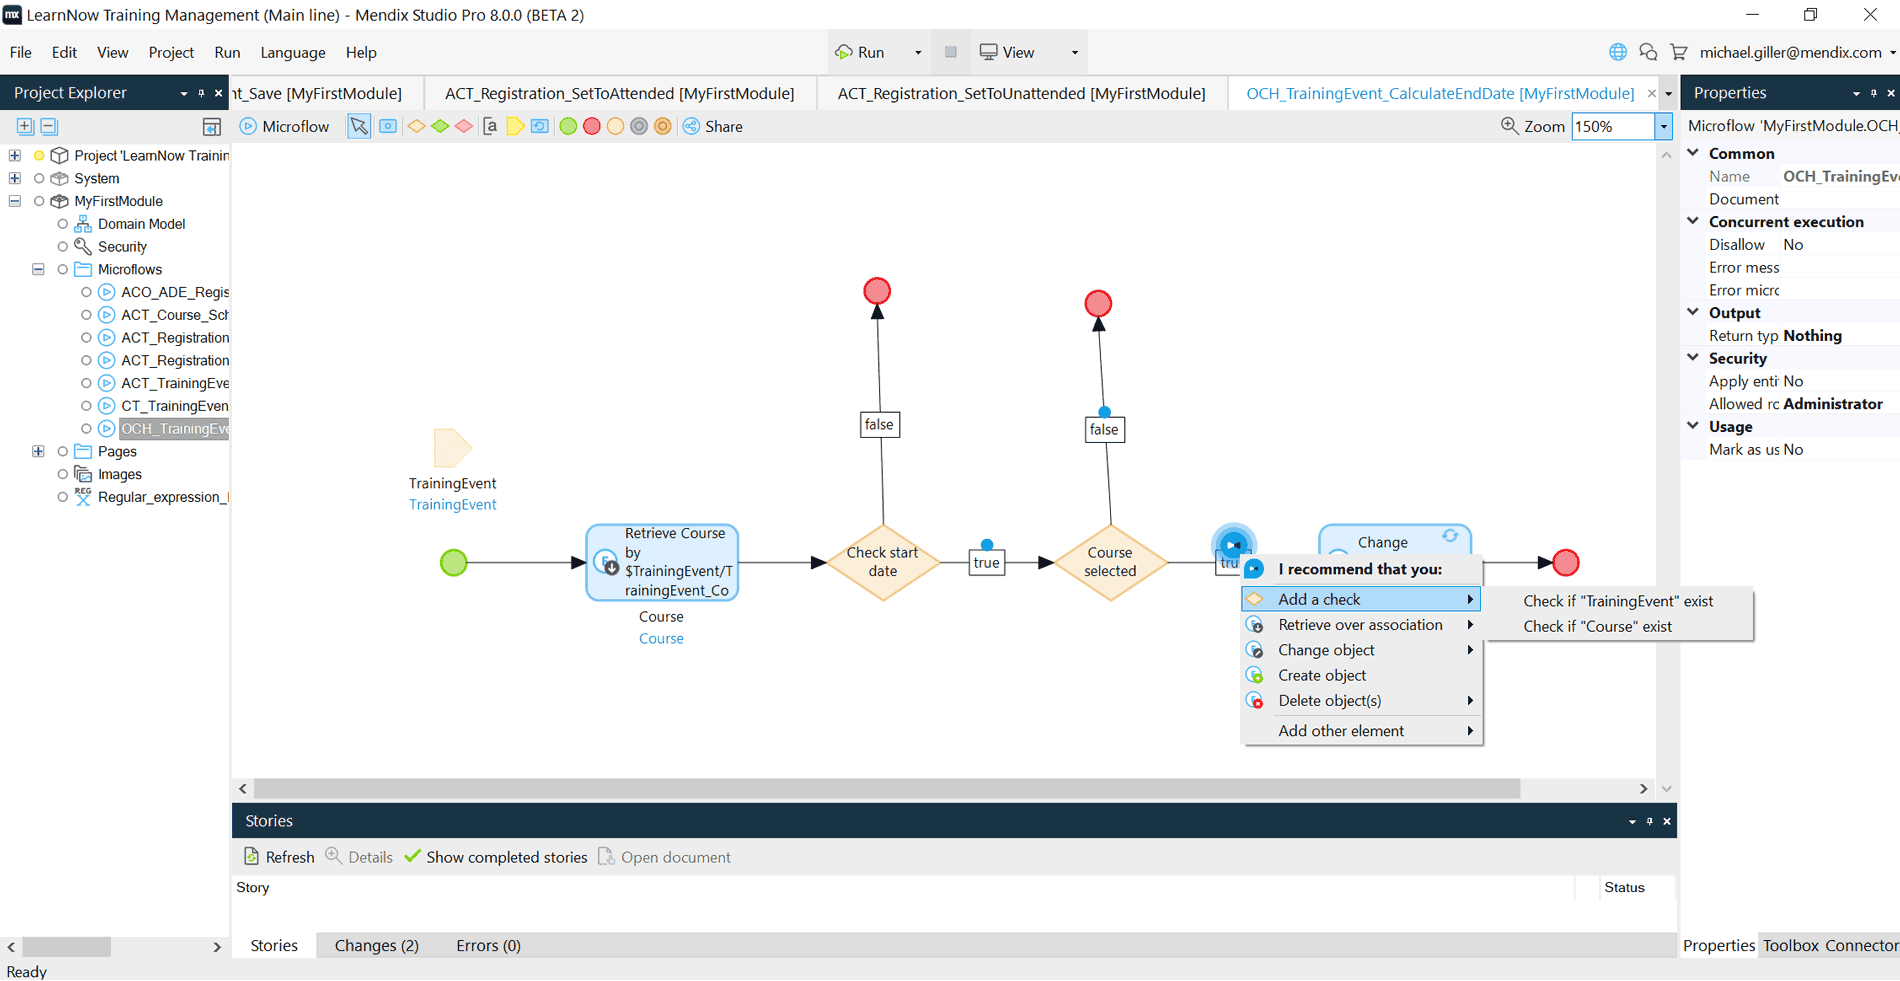Screen dimensions: 1900x981
Task: Click the Stop square button
Action: coord(951,52)
